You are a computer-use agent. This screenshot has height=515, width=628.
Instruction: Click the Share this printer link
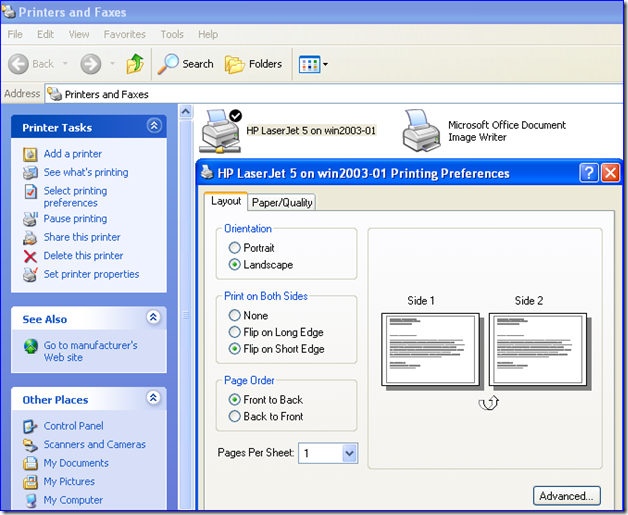(82, 237)
